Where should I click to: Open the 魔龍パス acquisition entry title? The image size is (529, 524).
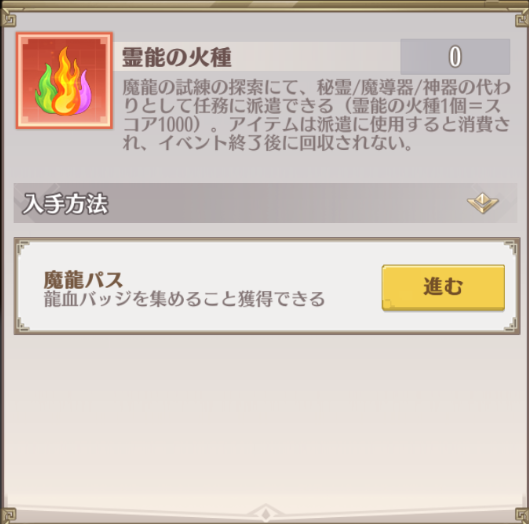83,280
